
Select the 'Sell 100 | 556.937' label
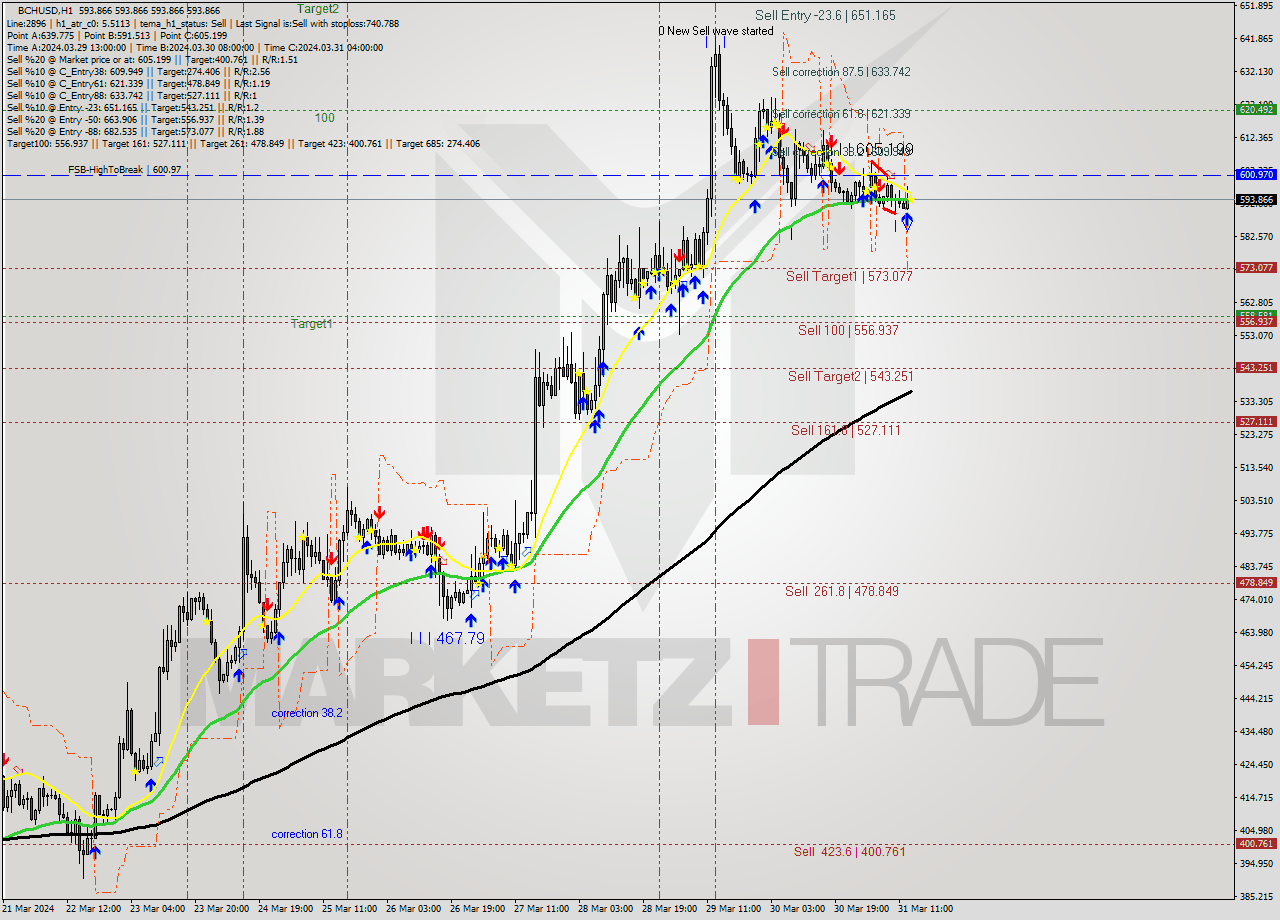coord(848,330)
